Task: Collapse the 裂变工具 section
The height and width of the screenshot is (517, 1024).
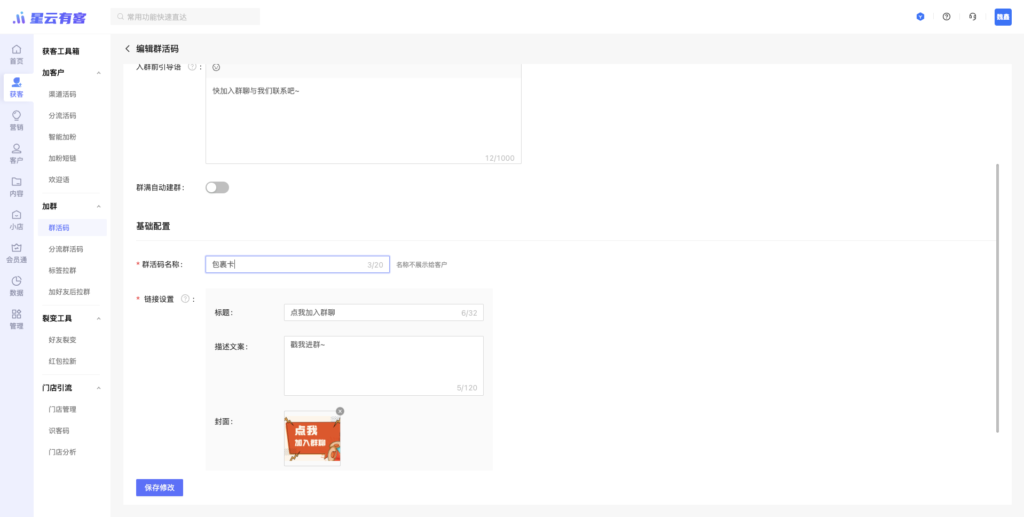Action: click(x=99, y=319)
